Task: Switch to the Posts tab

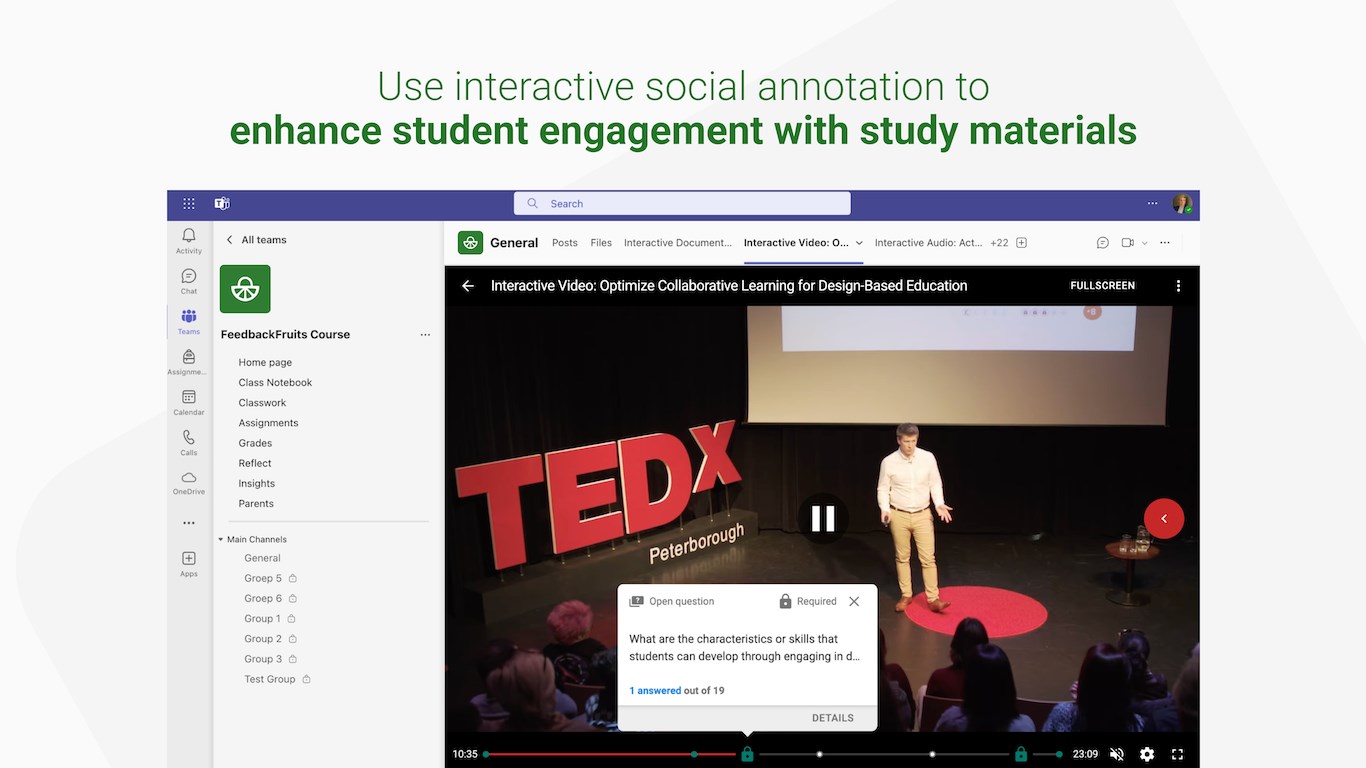Action: [565, 243]
